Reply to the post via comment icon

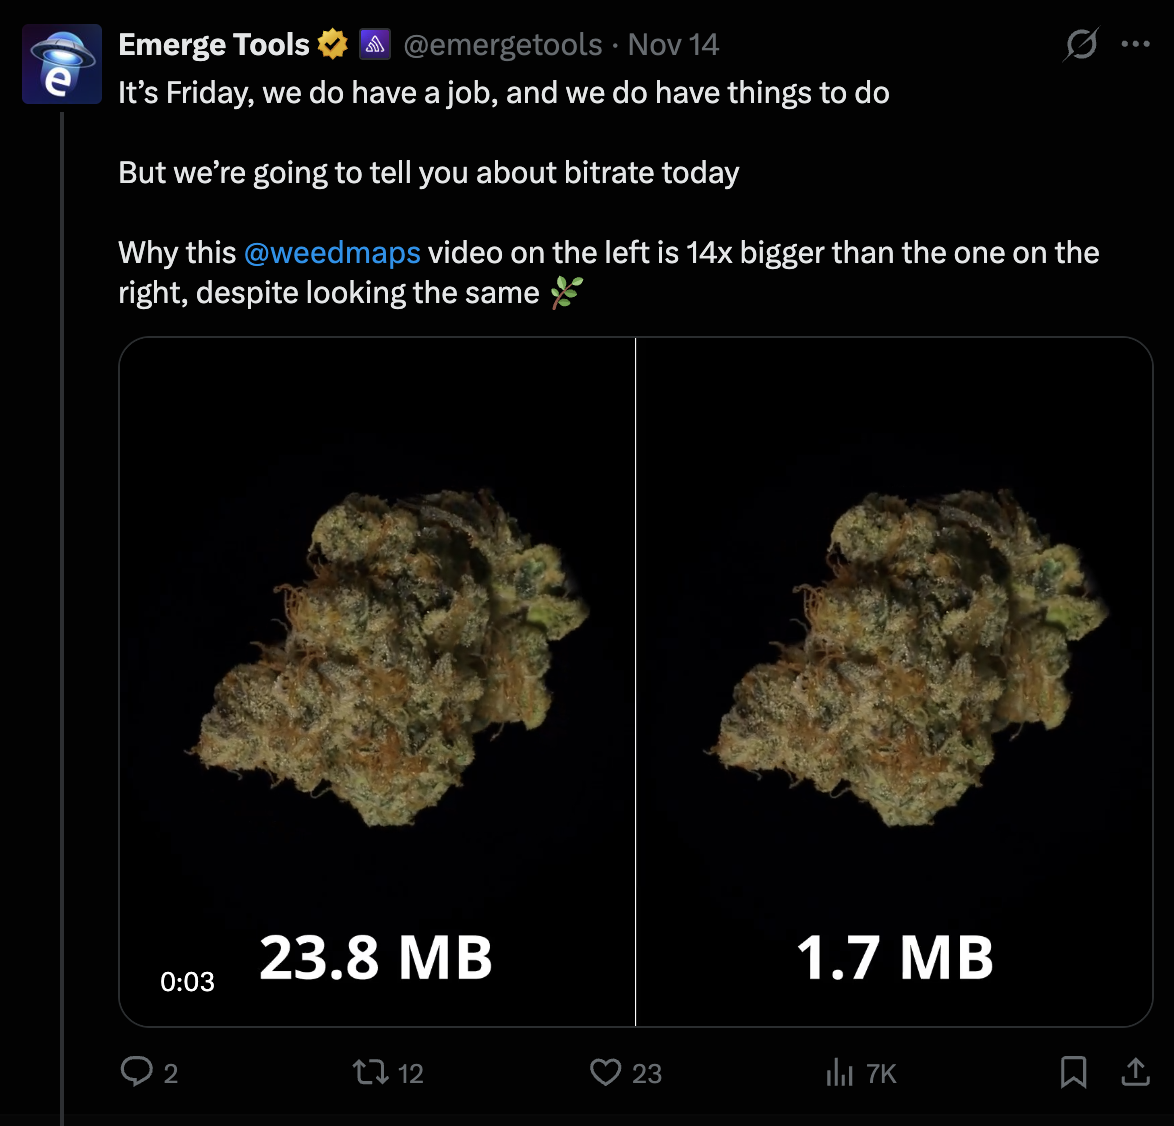point(136,1072)
